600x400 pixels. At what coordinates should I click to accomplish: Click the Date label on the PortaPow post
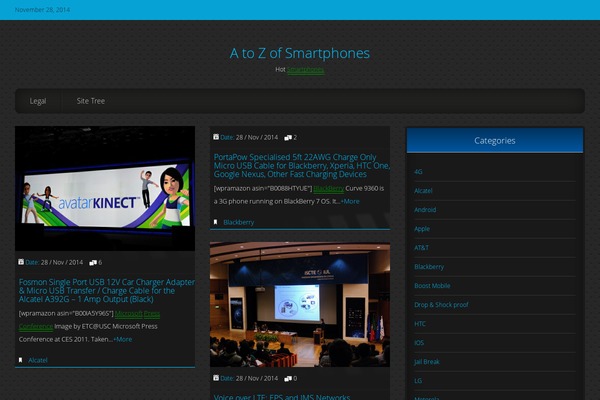227,137
